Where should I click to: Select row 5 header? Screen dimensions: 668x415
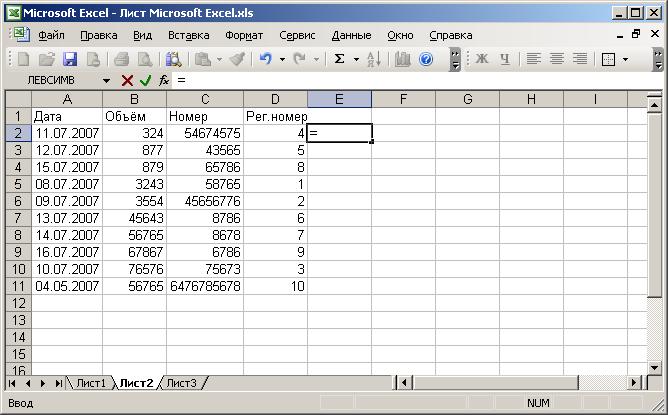coord(18,184)
